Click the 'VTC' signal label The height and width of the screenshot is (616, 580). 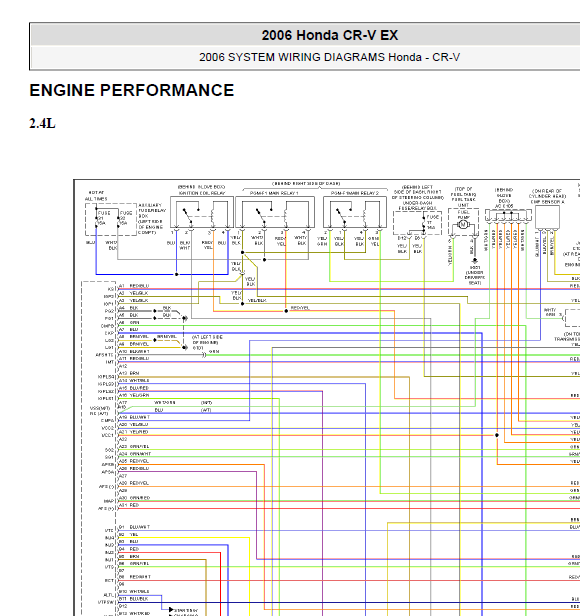[110, 531]
